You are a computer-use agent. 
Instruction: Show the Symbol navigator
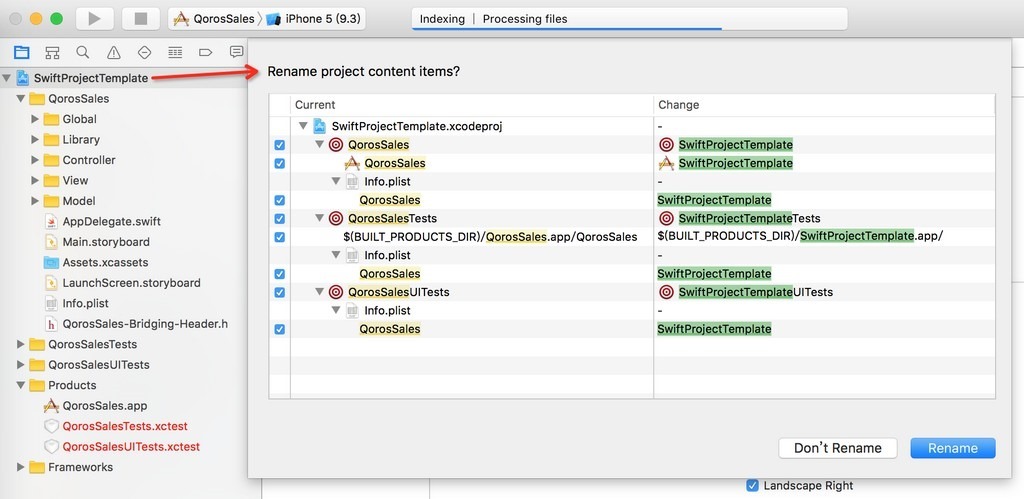52,52
